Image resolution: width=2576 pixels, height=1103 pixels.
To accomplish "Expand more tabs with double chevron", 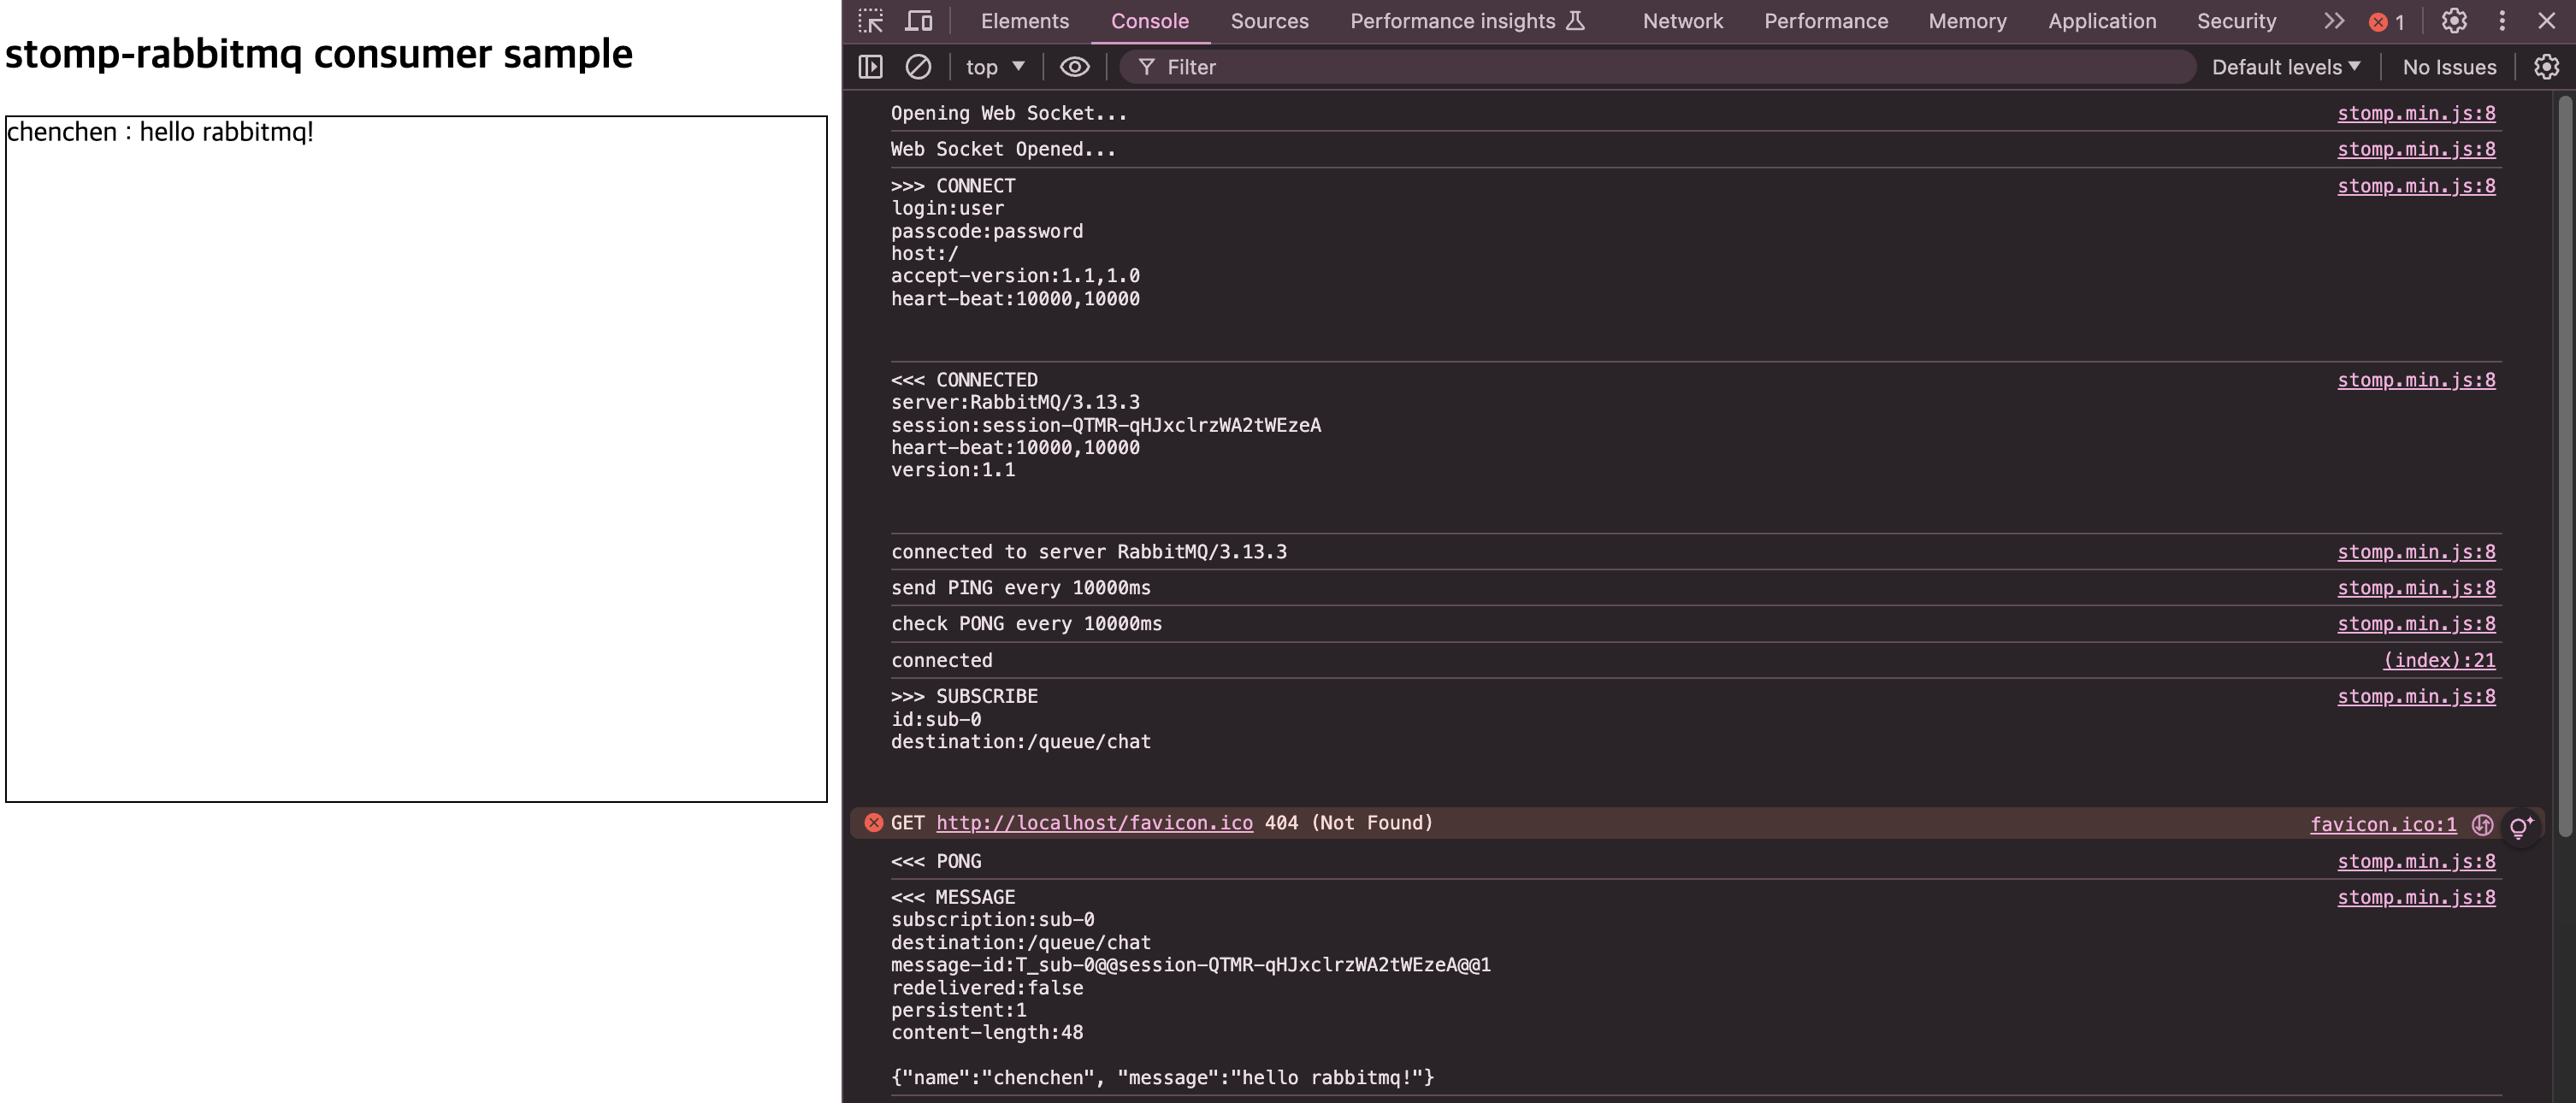I will 2333,21.
